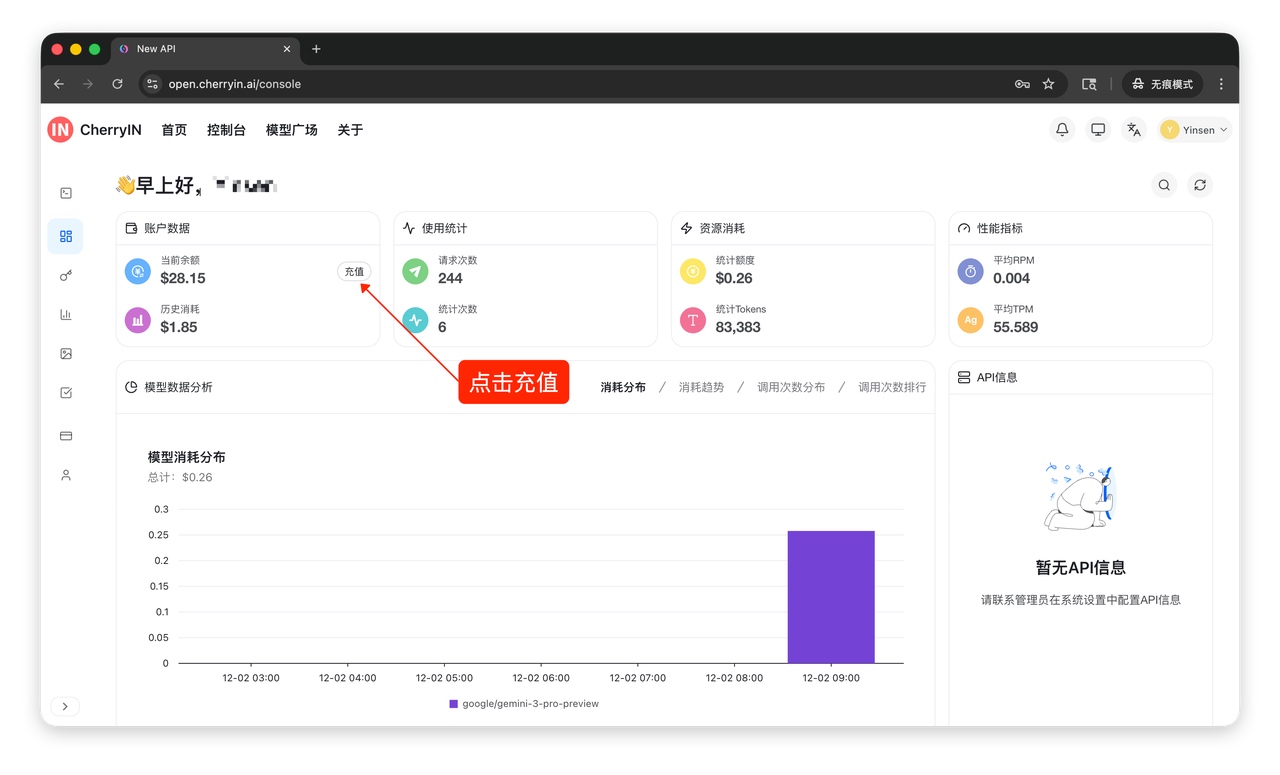
Task: Switch to the 调用次数排行 tab
Action: point(891,387)
